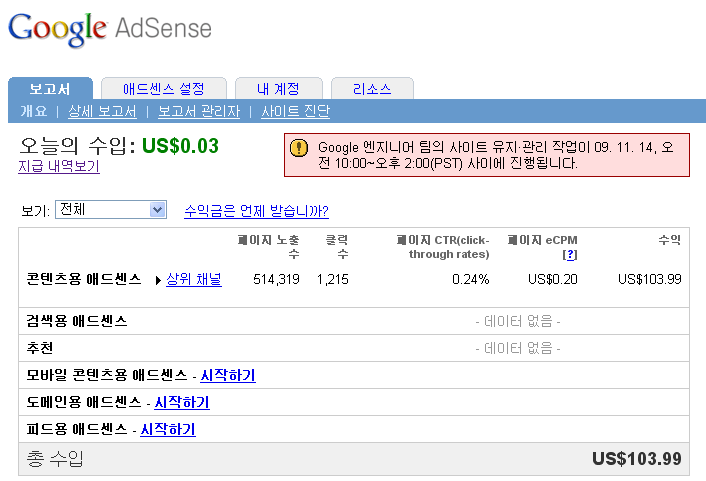Open the 사이트 진단 sub-menu link
This screenshot has width=706, height=481.
pos(295,111)
